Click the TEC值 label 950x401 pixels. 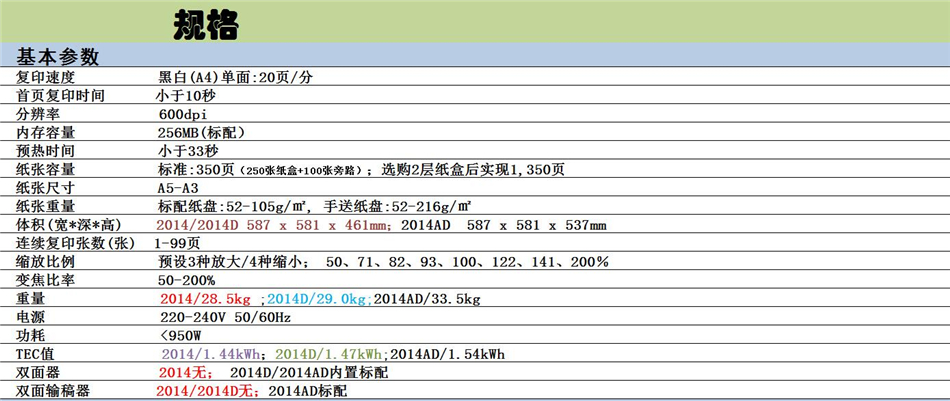[x=36, y=354]
